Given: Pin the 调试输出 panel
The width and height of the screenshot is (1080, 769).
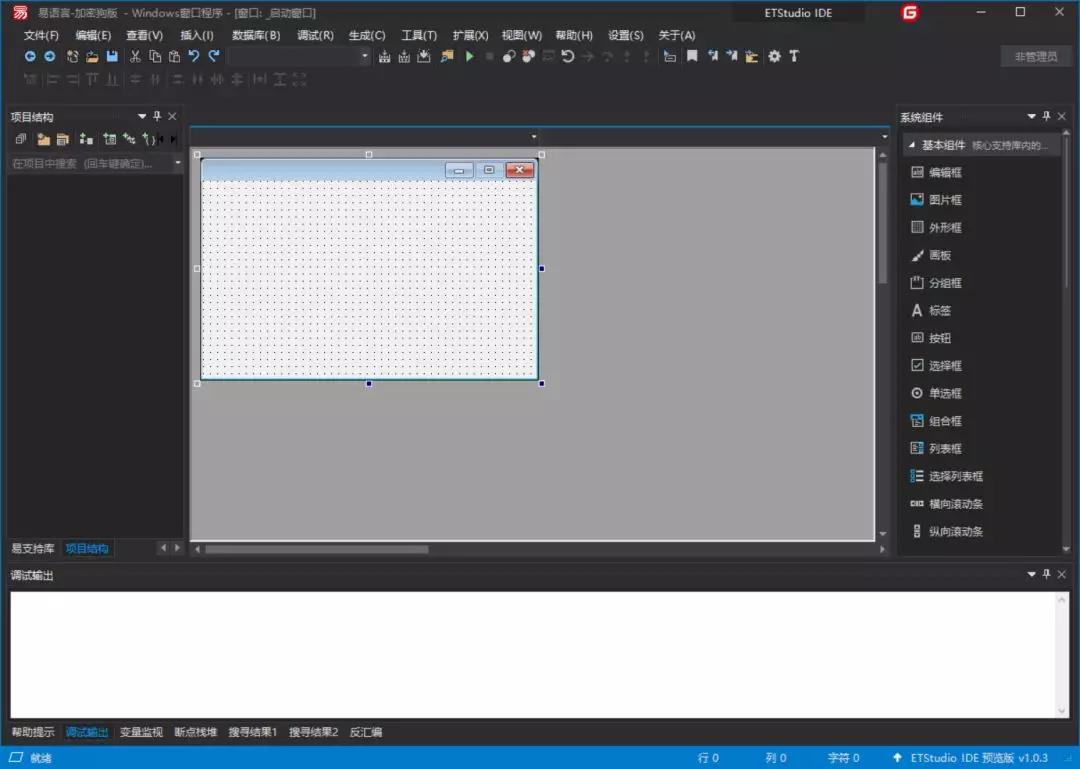Looking at the screenshot, I should click(1046, 574).
